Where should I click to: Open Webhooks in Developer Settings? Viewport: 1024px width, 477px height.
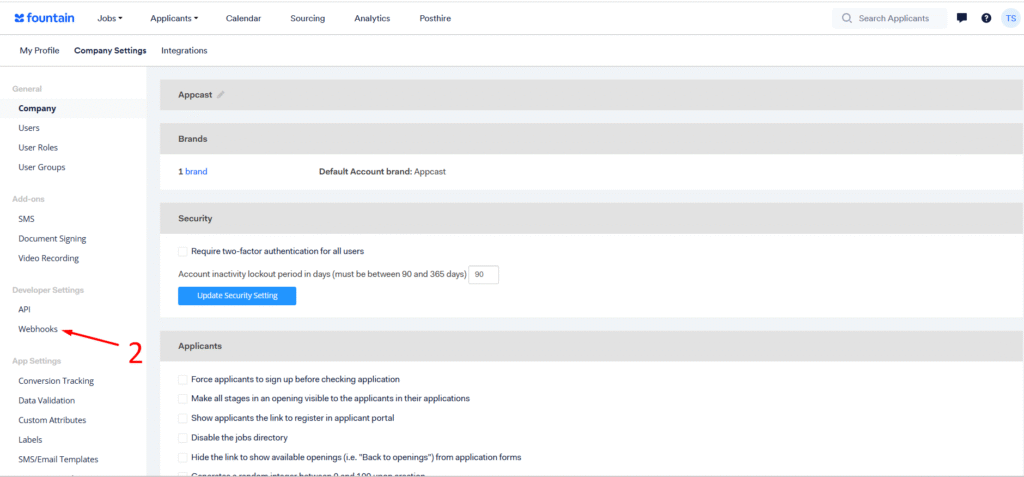38,329
